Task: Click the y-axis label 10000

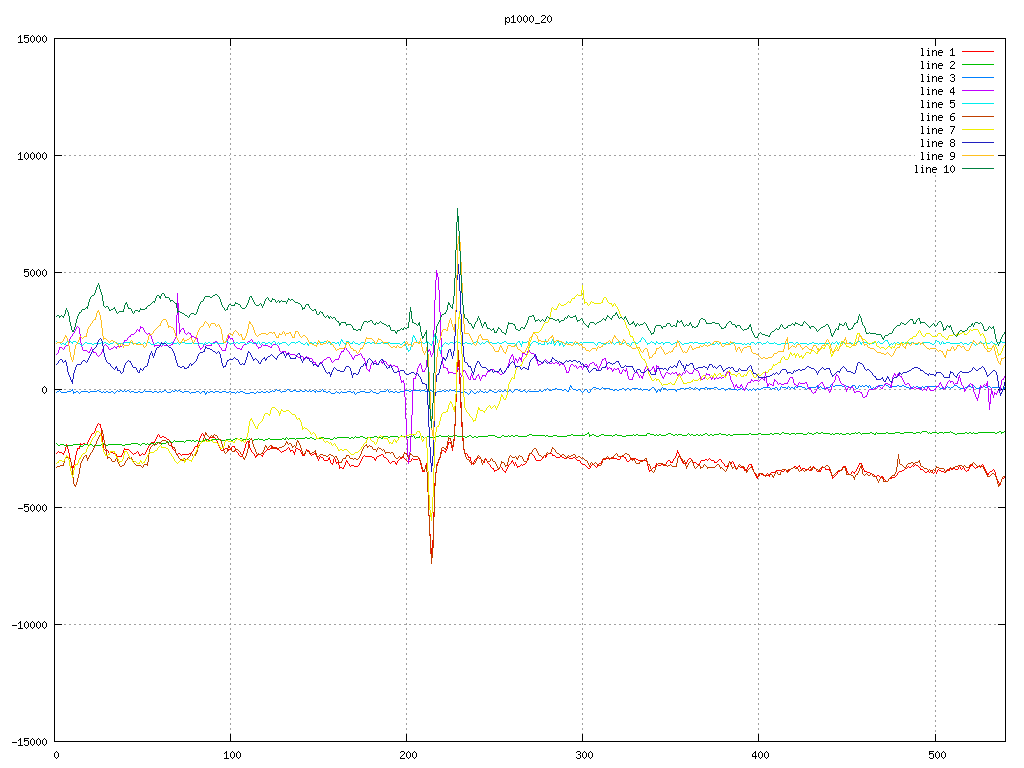Action: click(x=33, y=156)
